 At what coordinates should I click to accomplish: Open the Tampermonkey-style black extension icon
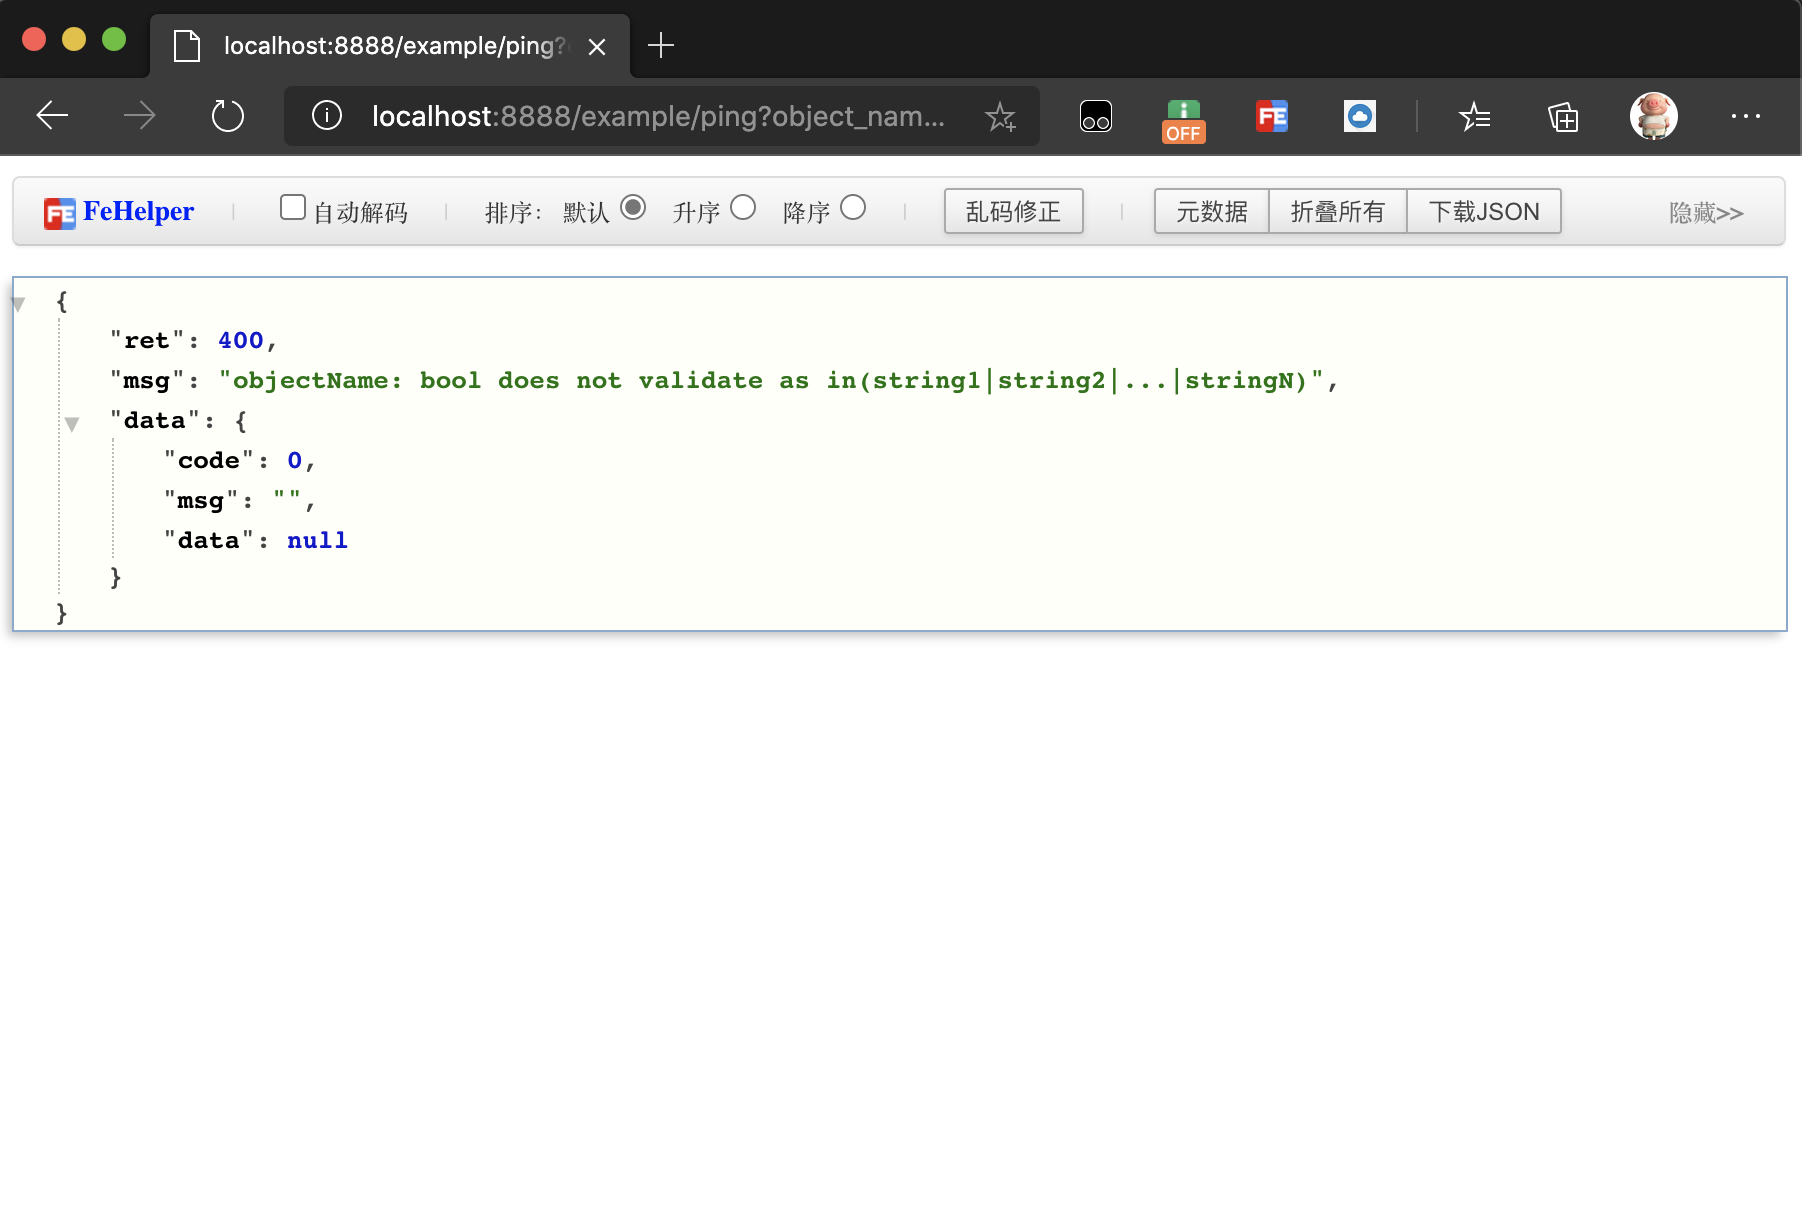pos(1096,117)
